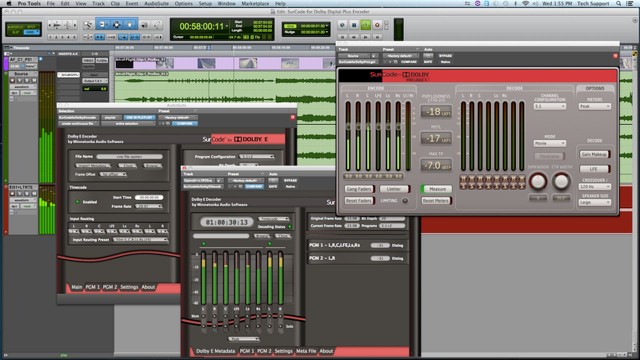This screenshot has width=640, height=360.
Task: Click the Solo label in Dolby E Decoder
Action: tap(289, 327)
